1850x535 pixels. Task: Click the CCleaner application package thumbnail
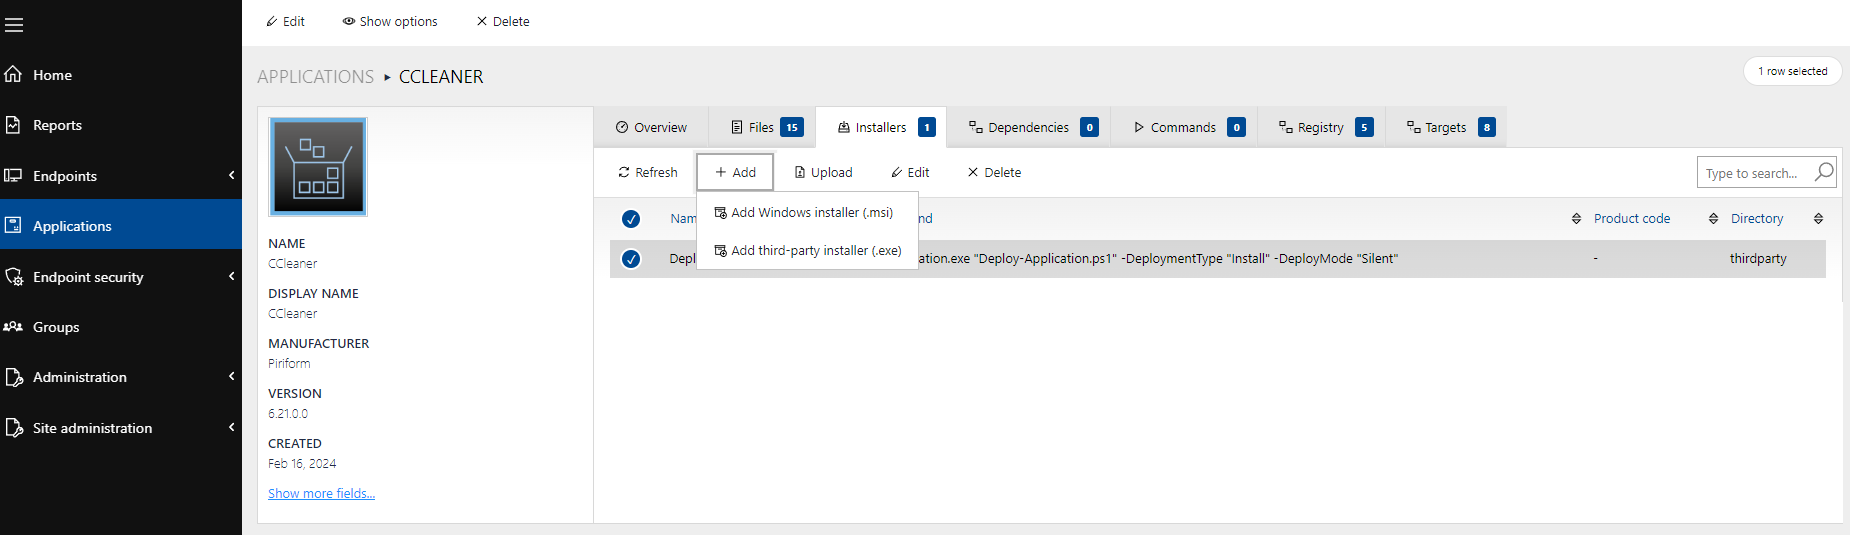point(318,167)
